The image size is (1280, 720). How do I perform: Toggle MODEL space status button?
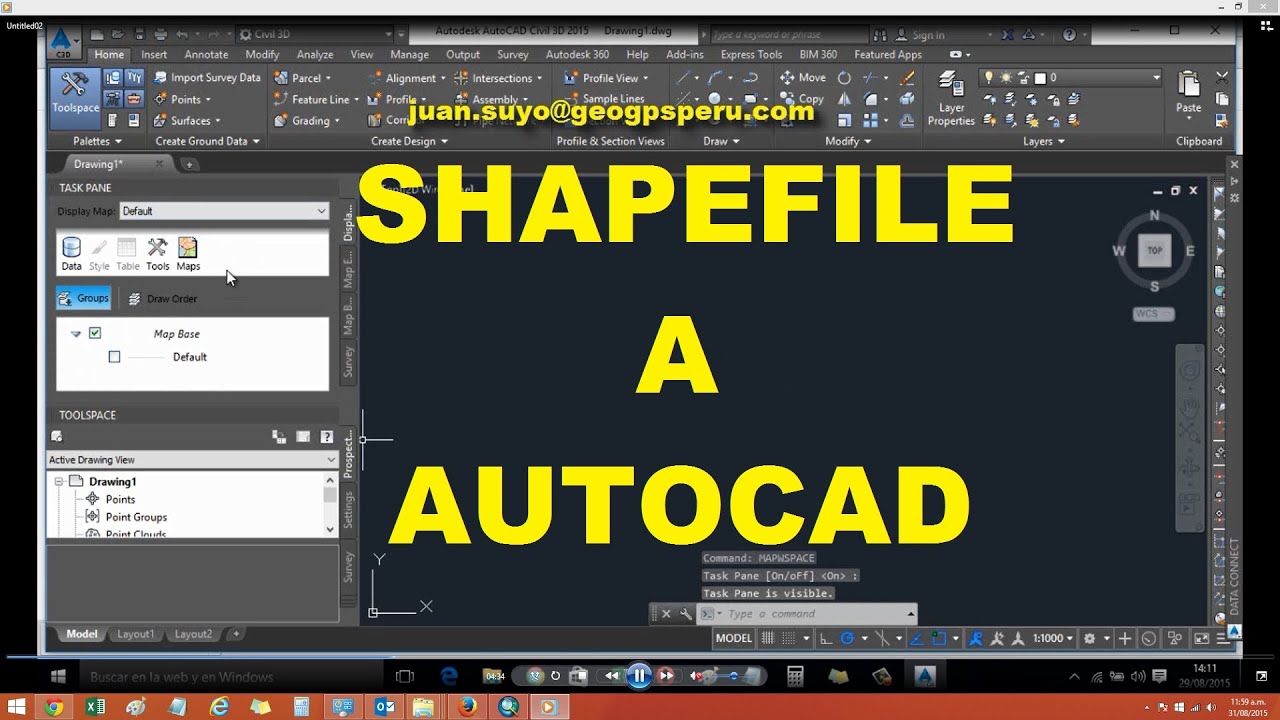pyautogui.click(x=734, y=638)
